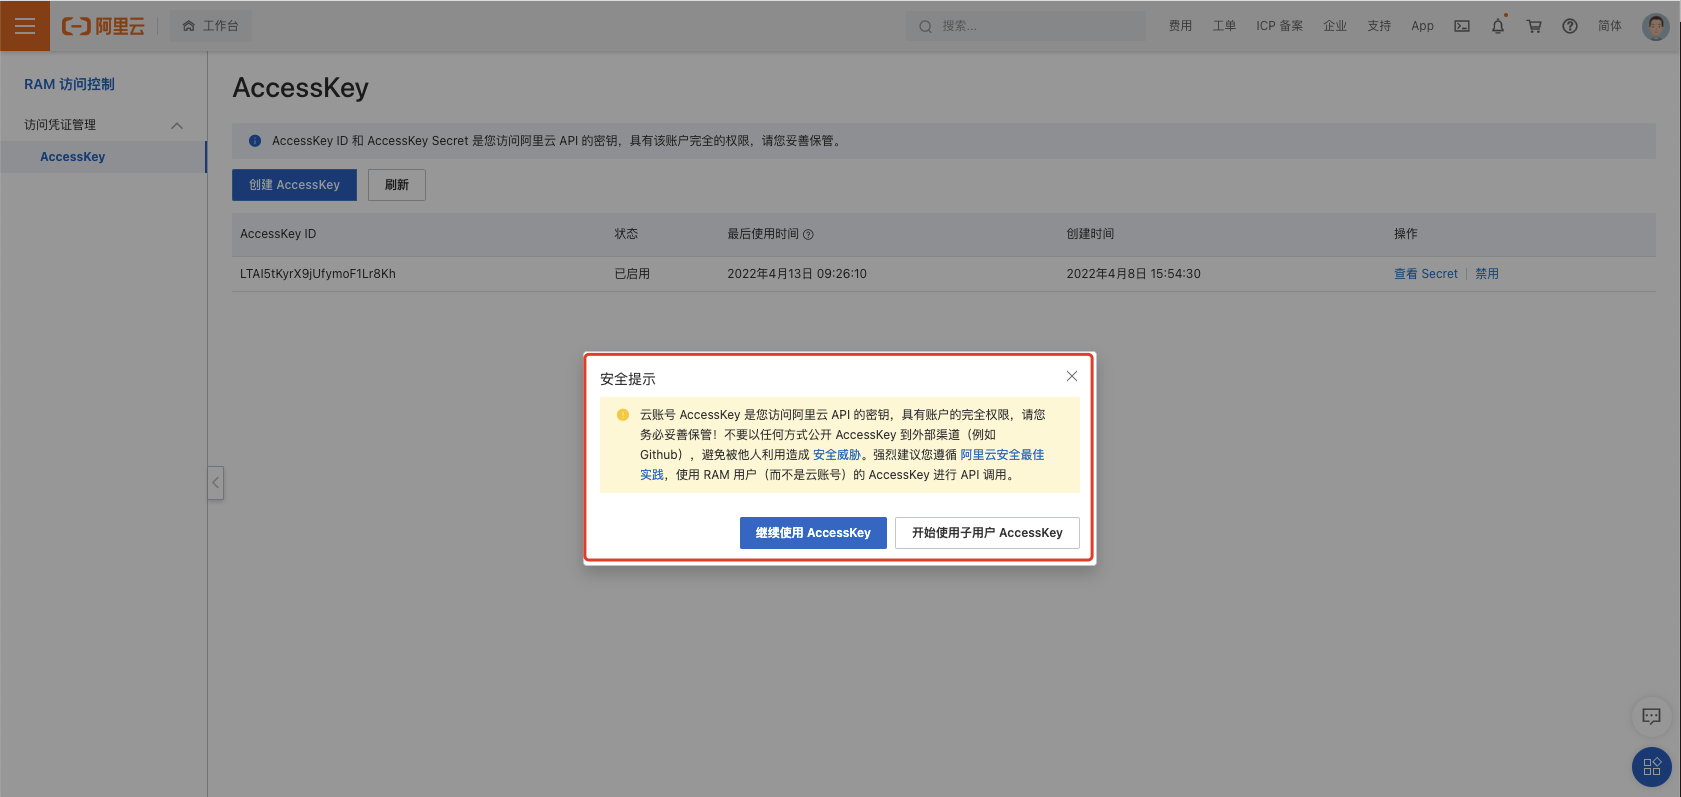Open the 安全威胁 link
The height and width of the screenshot is (797, 1681).
(x=837, y=455)
